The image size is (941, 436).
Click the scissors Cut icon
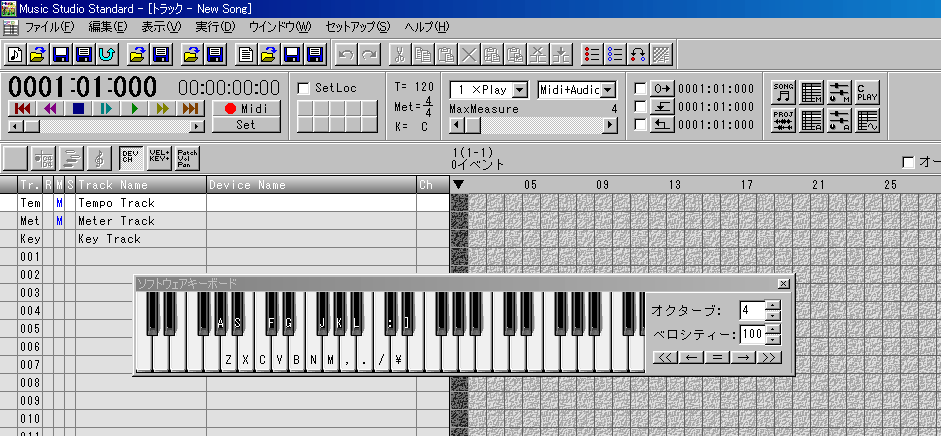(400, 55)
